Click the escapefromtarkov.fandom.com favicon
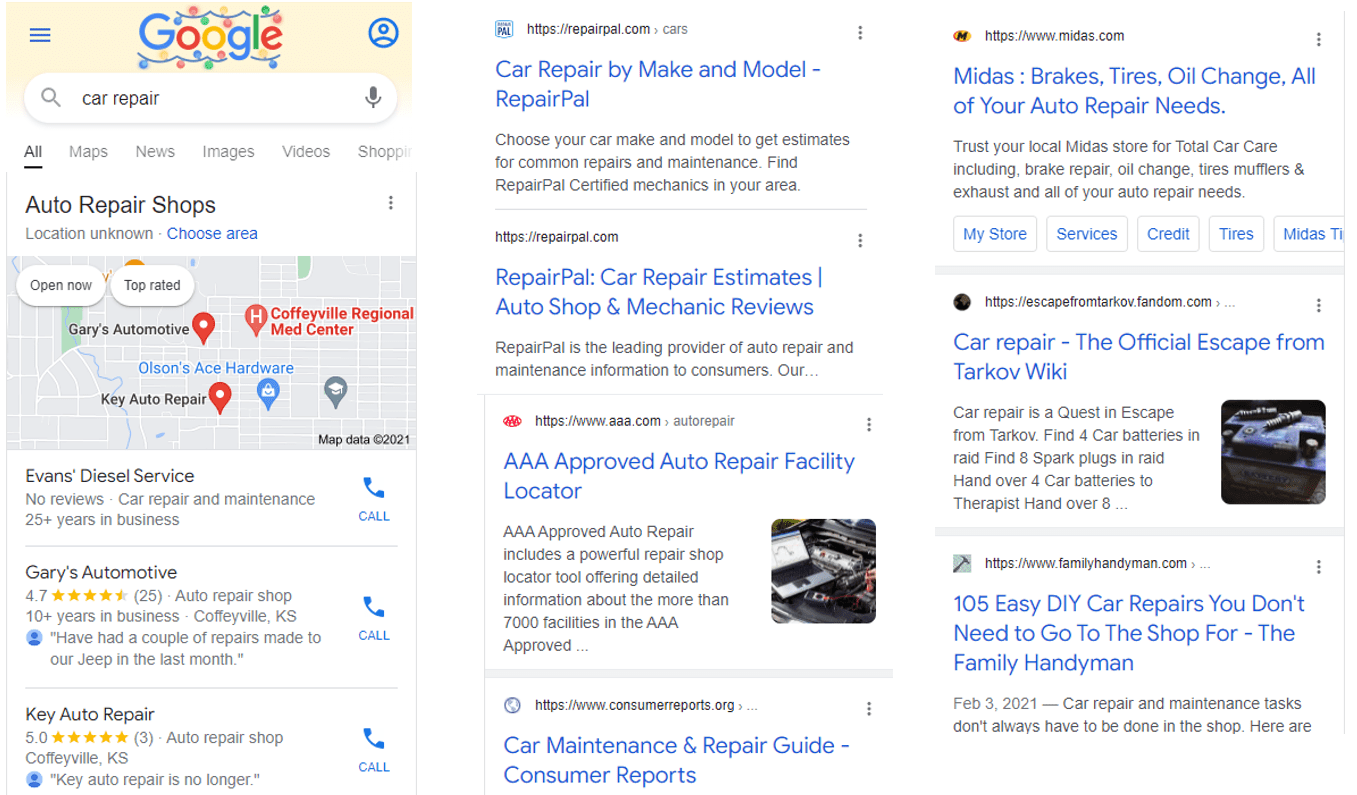Screen dimensions: 1357x795 pyautogui.click(x=962, y=302)
